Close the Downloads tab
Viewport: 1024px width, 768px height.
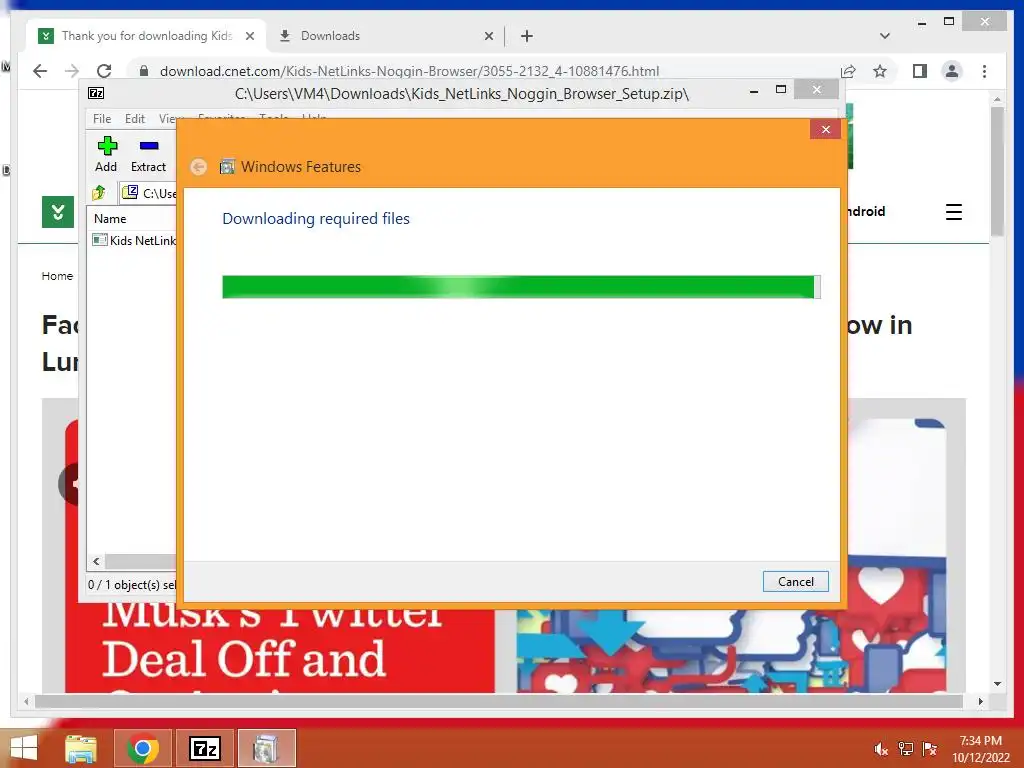pyautogui.click(x=488, y=37)
